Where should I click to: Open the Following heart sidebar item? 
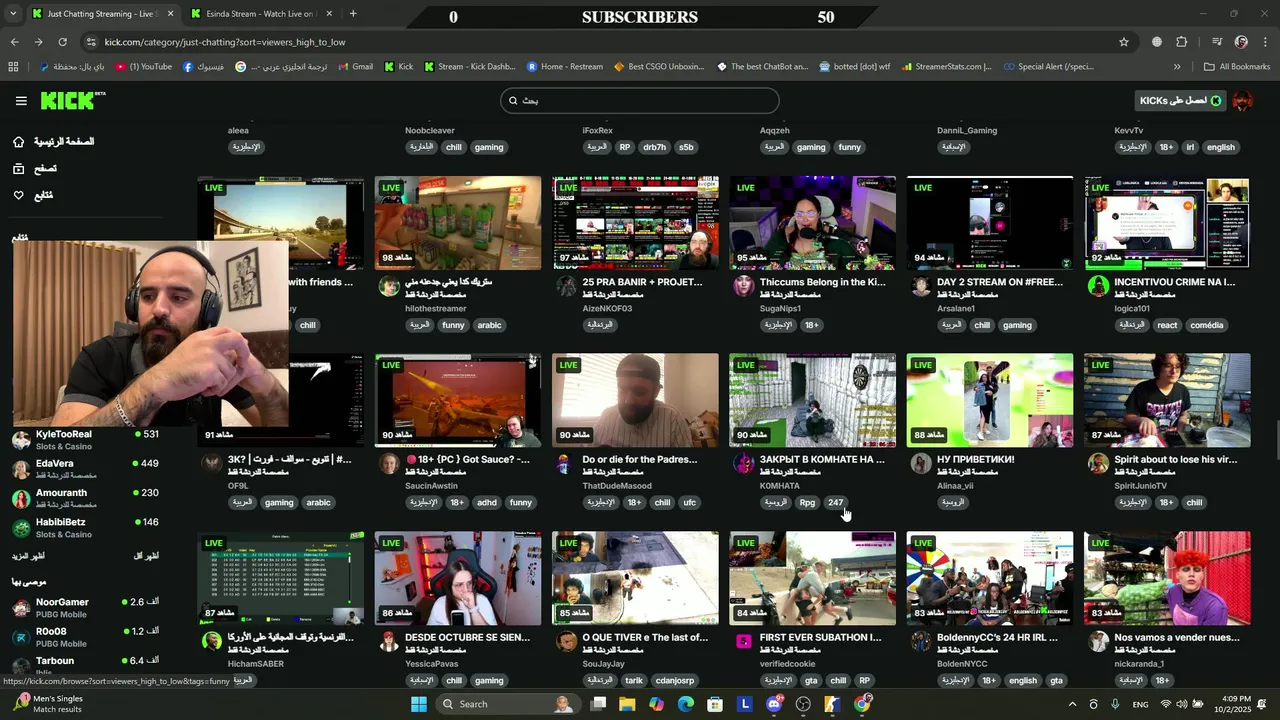coord(33,195)
